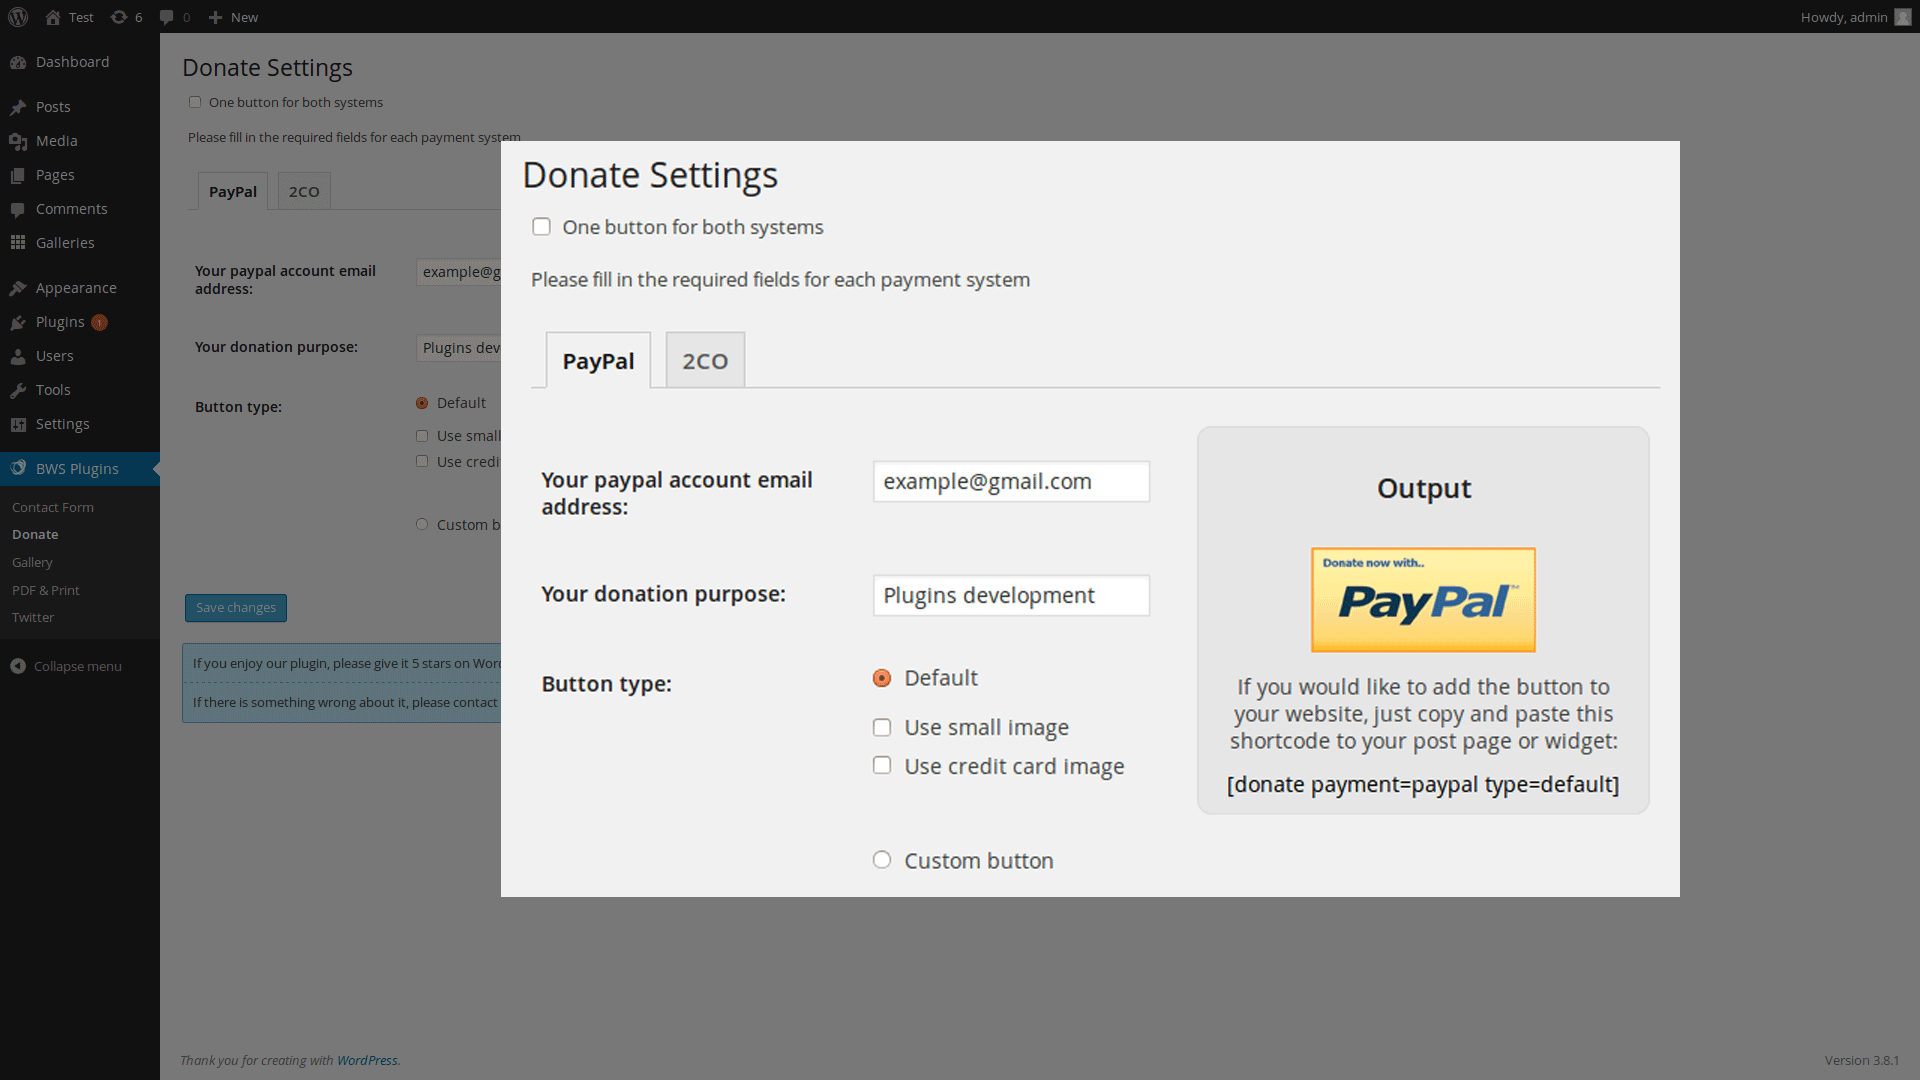Click the Appearance brush icon
1920x1080 pixels.
(x=18, y=288)
